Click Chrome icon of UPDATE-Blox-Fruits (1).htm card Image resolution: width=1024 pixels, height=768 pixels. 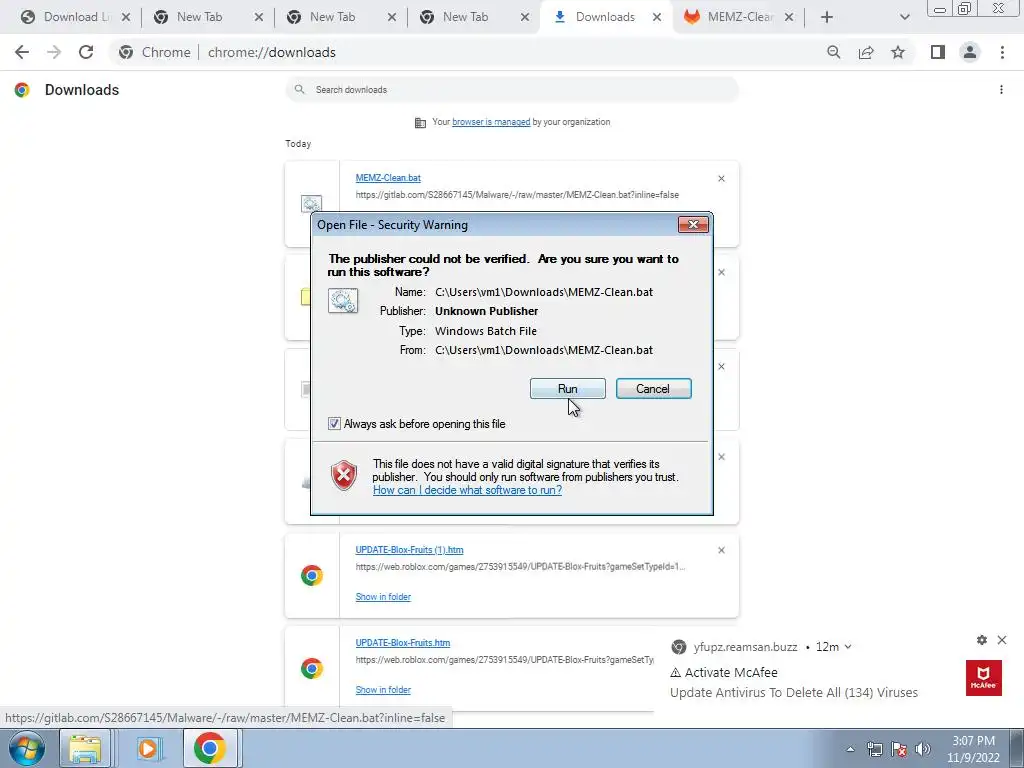click(312, 575)
